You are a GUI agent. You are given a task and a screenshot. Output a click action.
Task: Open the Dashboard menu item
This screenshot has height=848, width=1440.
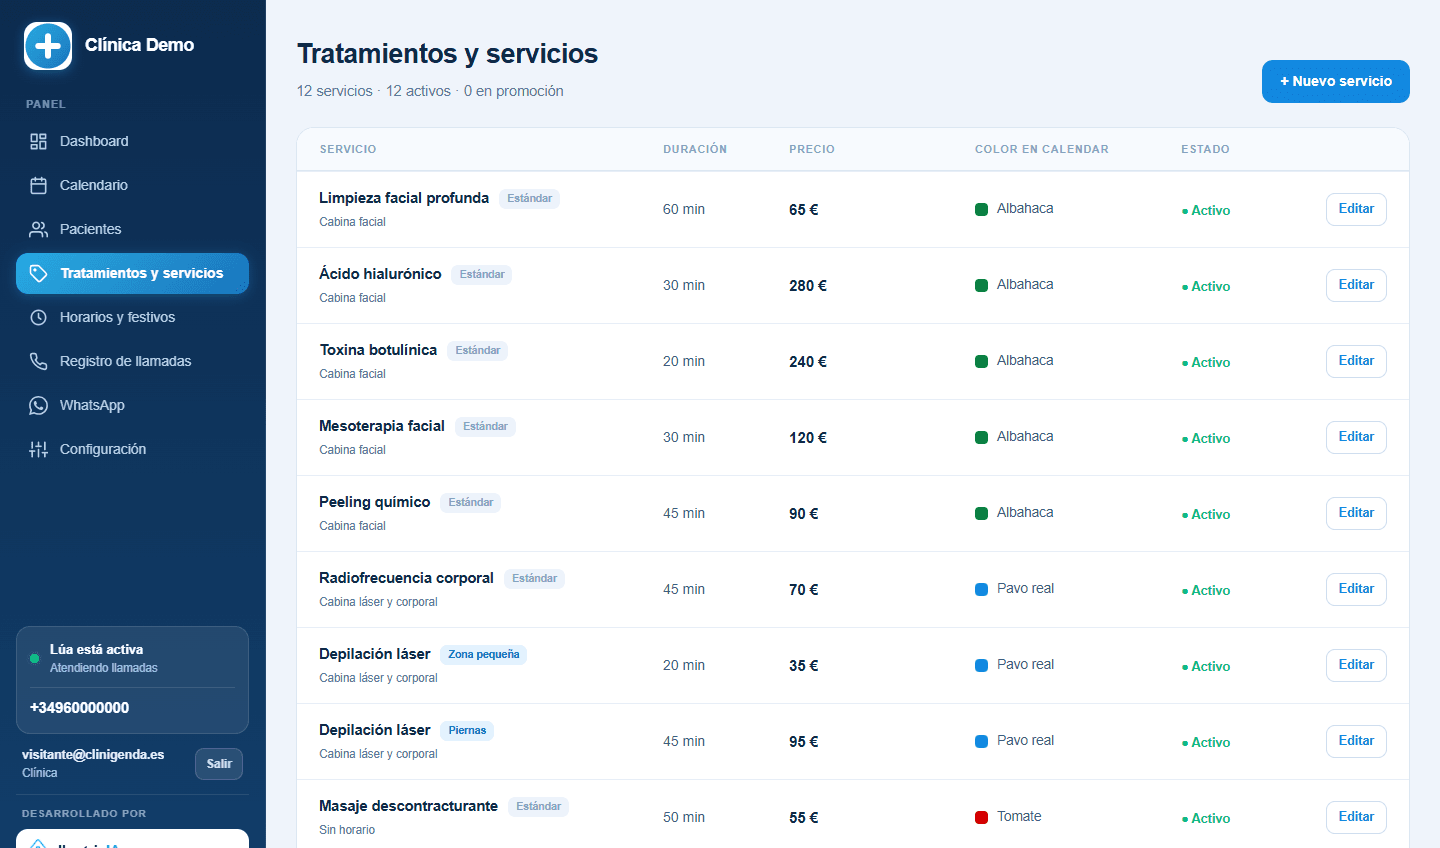(132, 141)
